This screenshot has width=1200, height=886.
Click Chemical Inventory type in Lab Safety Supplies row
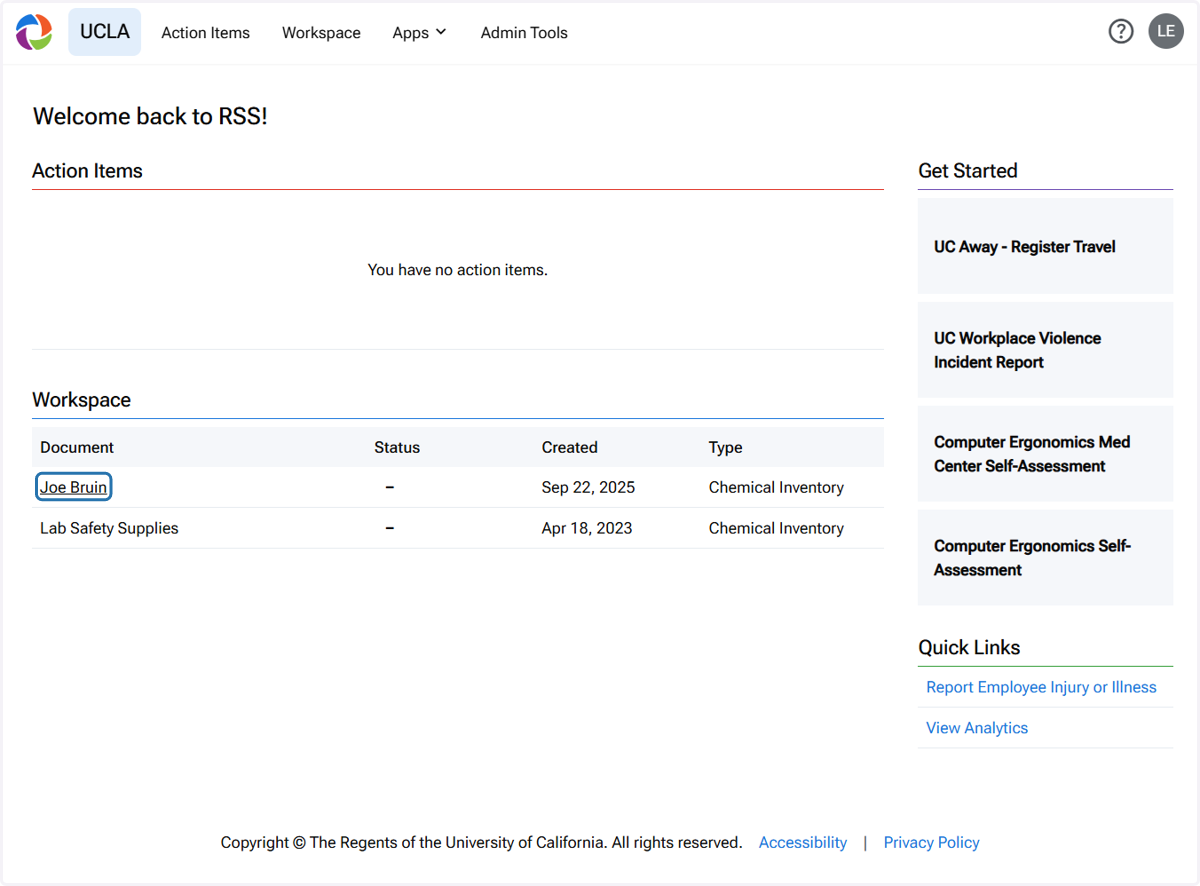coord(776,528)
